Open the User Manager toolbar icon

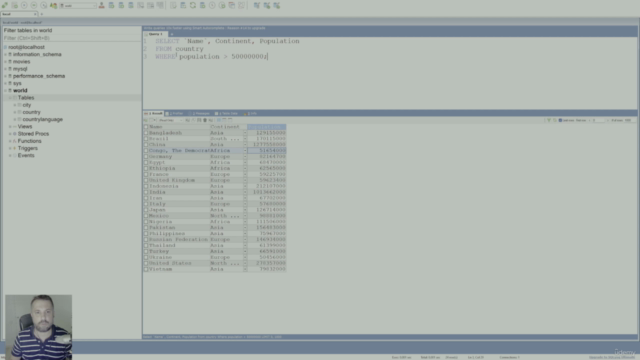(102, 5)
